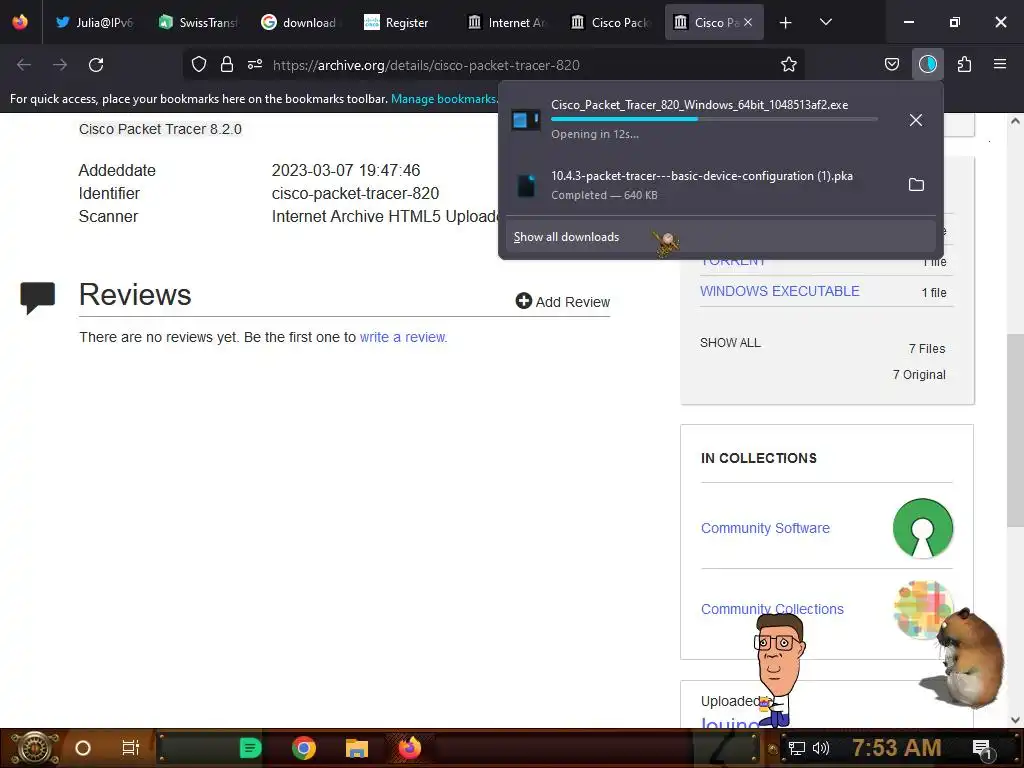Open the extensions puzzle icon
1024x768 pixels.
(x=965, y=65)
